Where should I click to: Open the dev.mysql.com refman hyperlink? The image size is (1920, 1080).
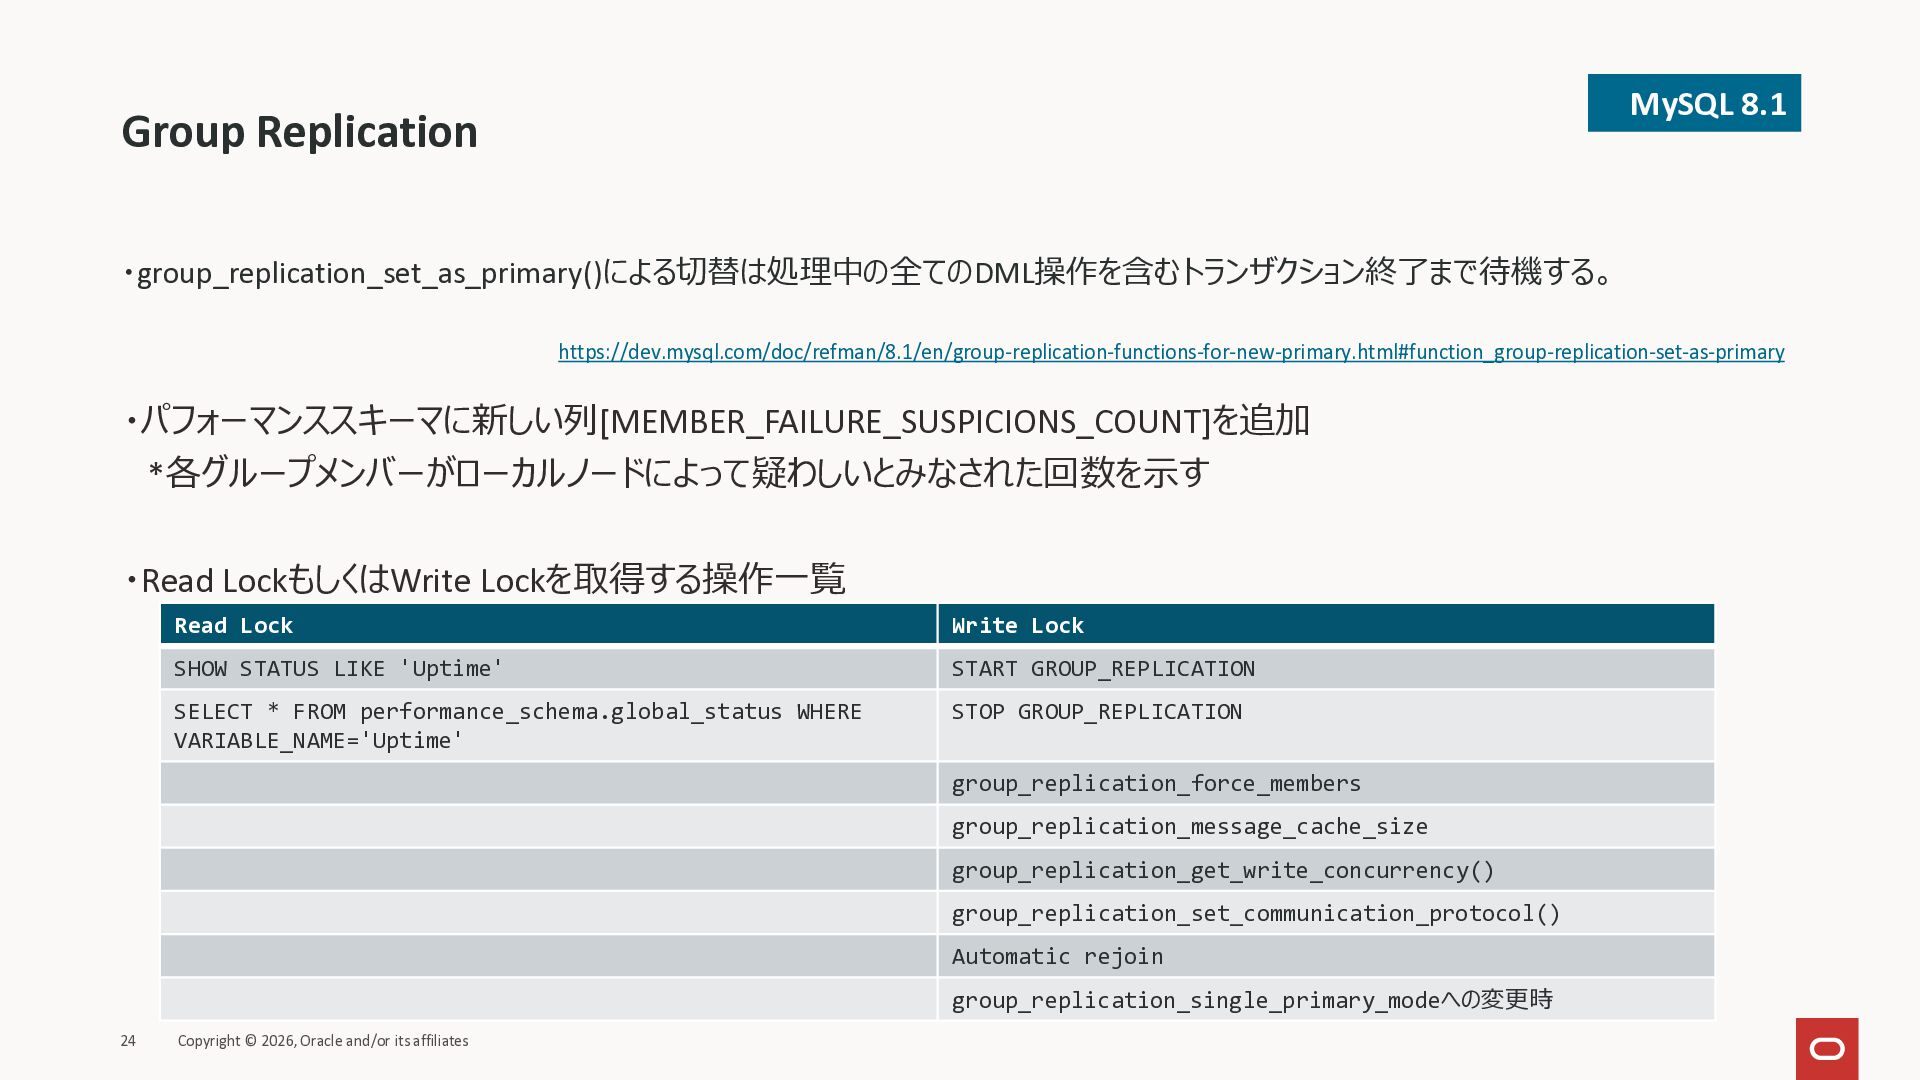[x=1170, y=352]
